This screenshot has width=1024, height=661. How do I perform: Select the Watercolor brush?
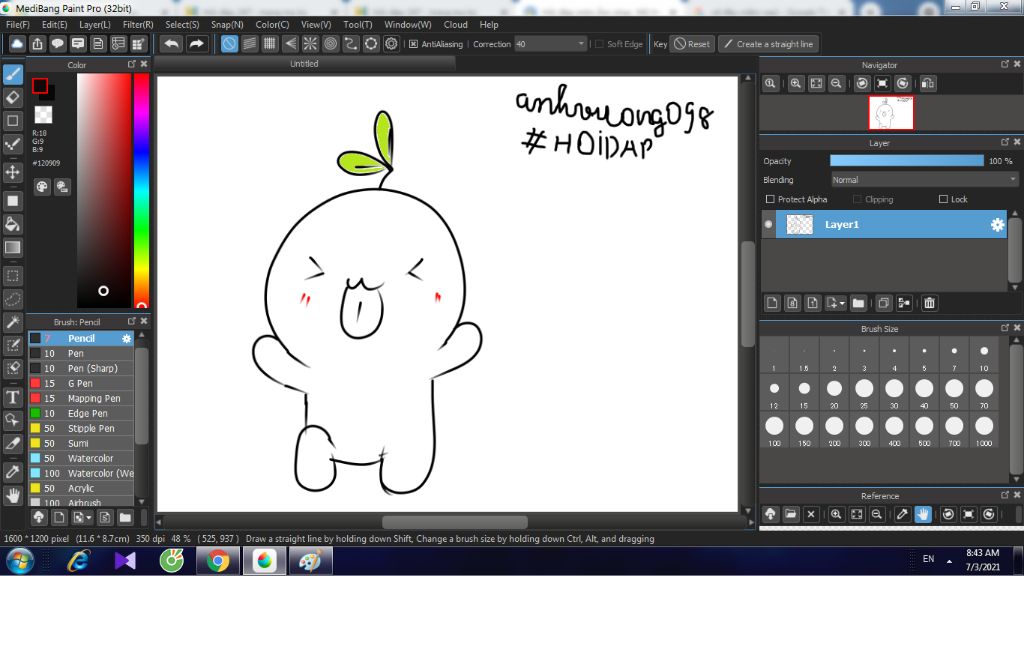click(81, 459)
